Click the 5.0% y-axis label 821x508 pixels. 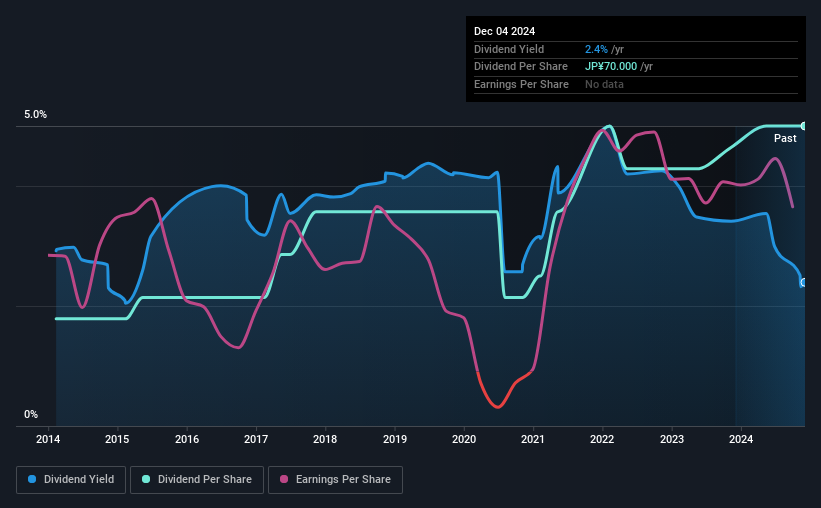point(35,115)
